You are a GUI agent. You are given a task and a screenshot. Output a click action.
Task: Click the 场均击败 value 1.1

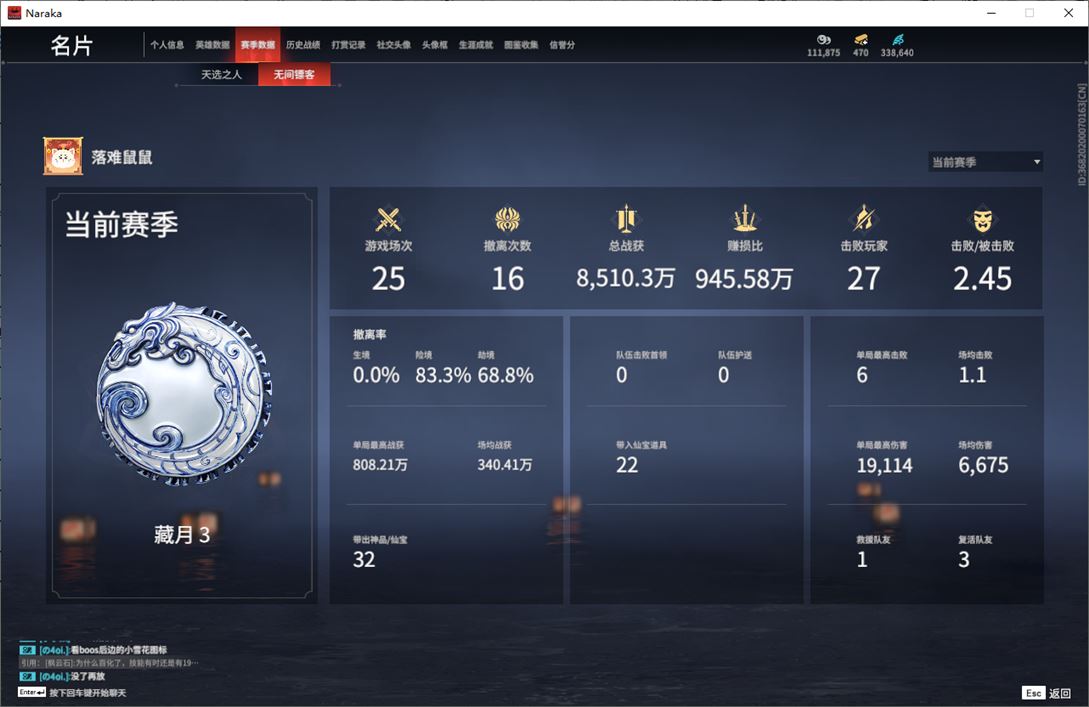(x=972, y=376)
